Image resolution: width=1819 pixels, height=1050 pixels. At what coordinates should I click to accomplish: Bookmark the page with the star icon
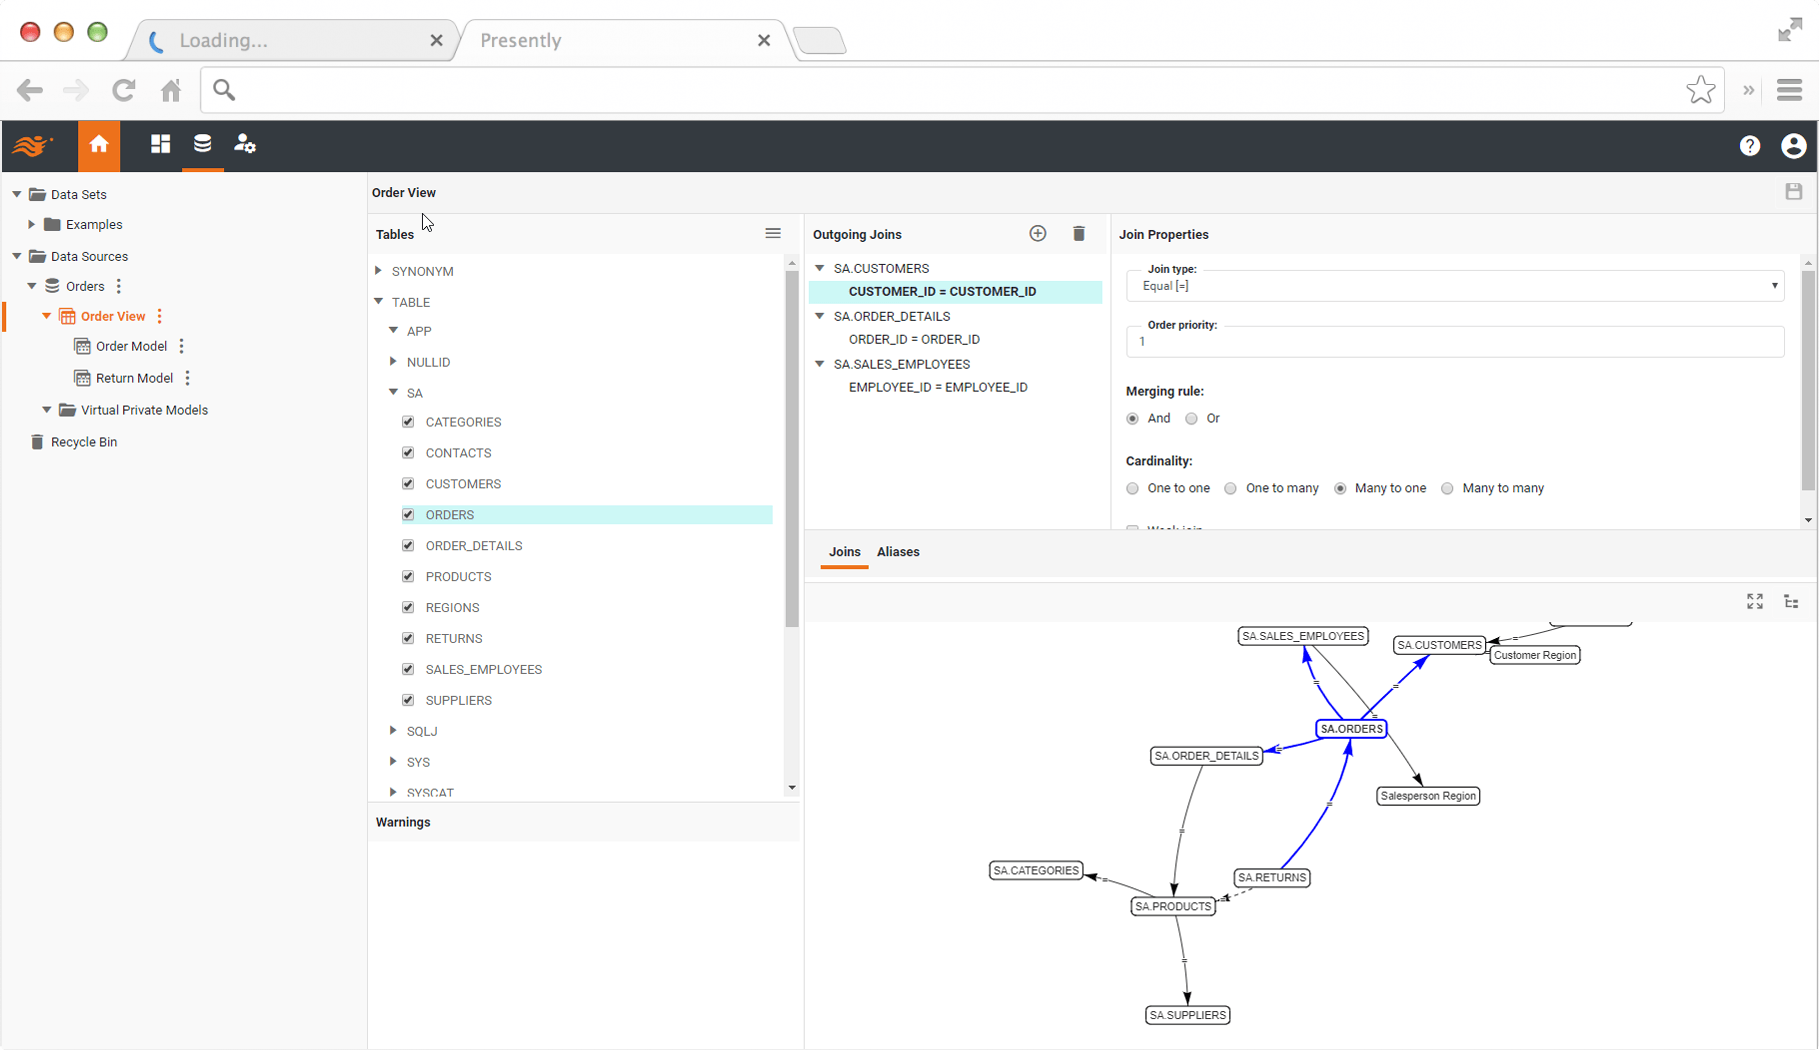pyautogui.click(x=1700, y=90)
